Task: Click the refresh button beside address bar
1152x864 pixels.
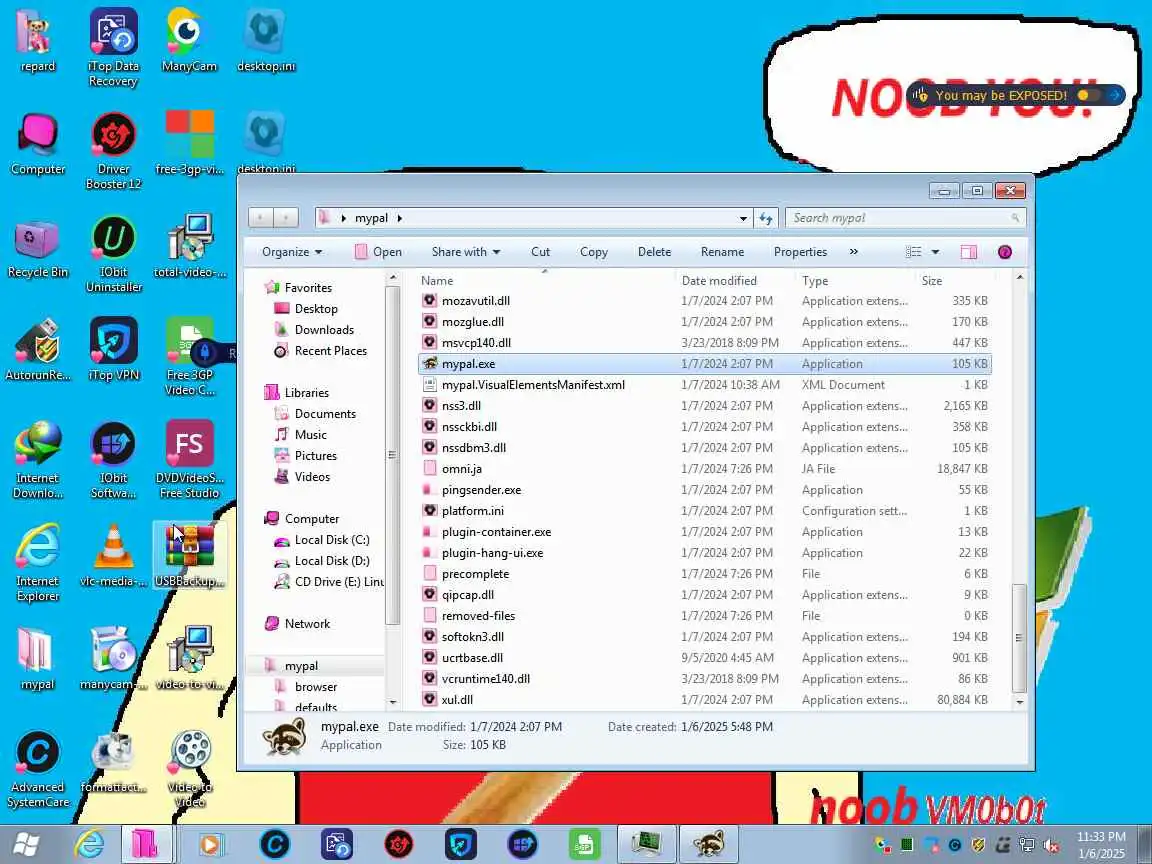Action: [766, 218]
